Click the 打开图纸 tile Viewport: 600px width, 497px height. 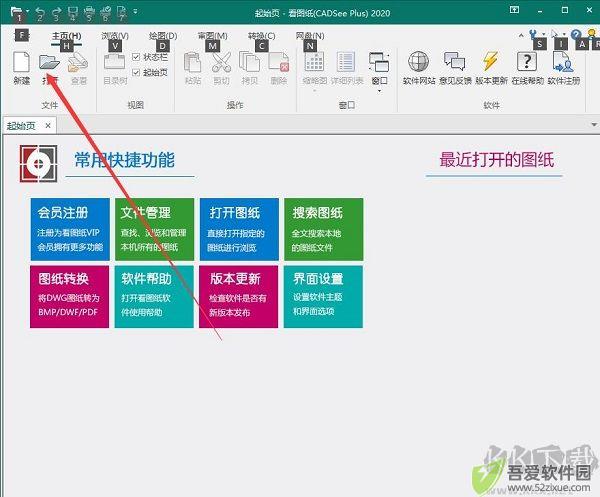click(x=239, y=229)
